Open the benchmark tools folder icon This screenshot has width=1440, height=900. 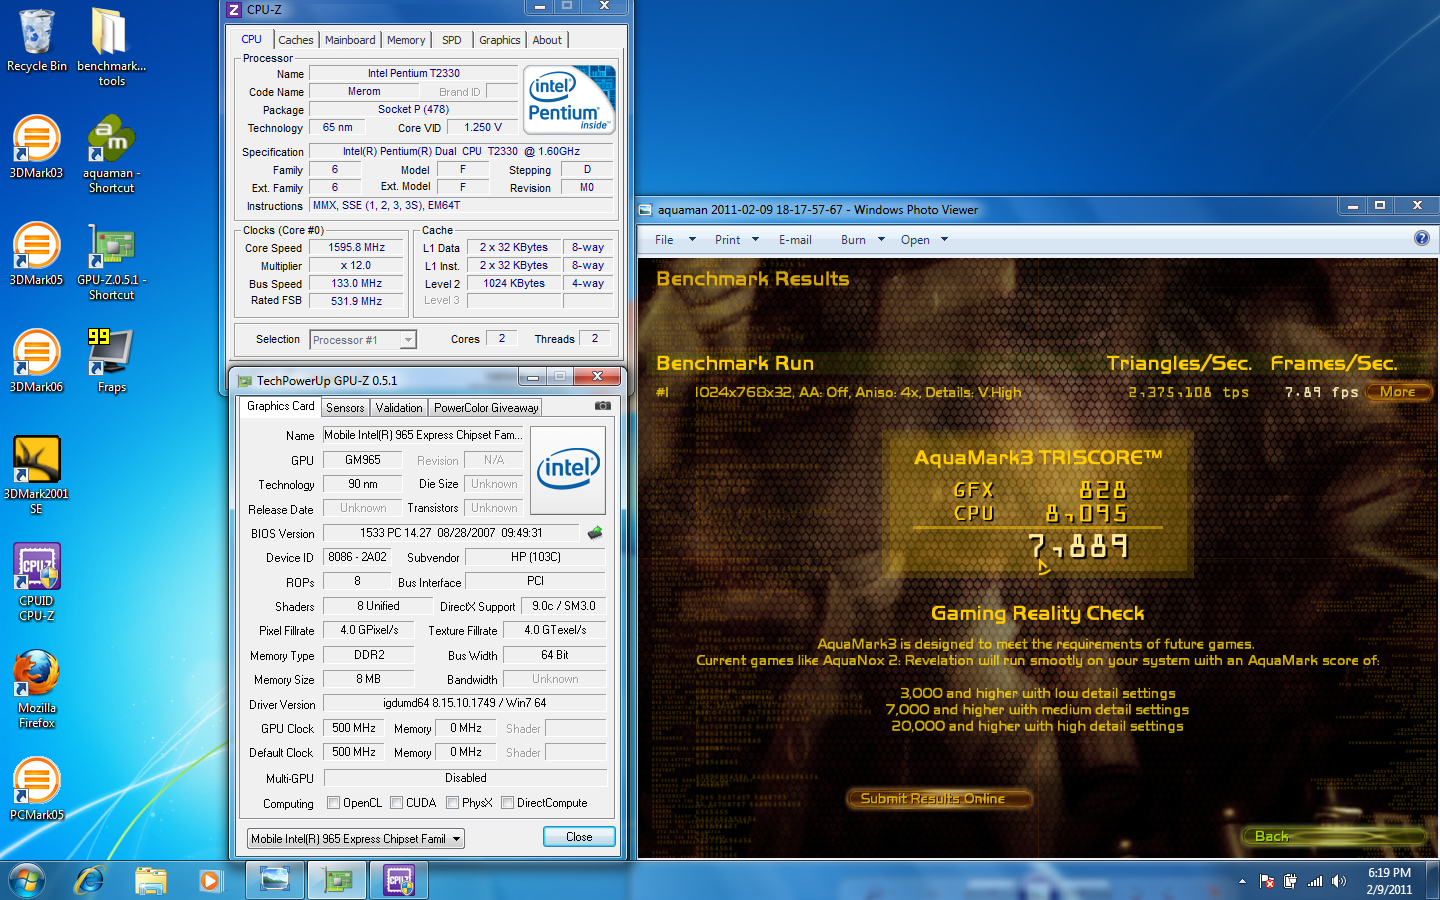point(111,47)
